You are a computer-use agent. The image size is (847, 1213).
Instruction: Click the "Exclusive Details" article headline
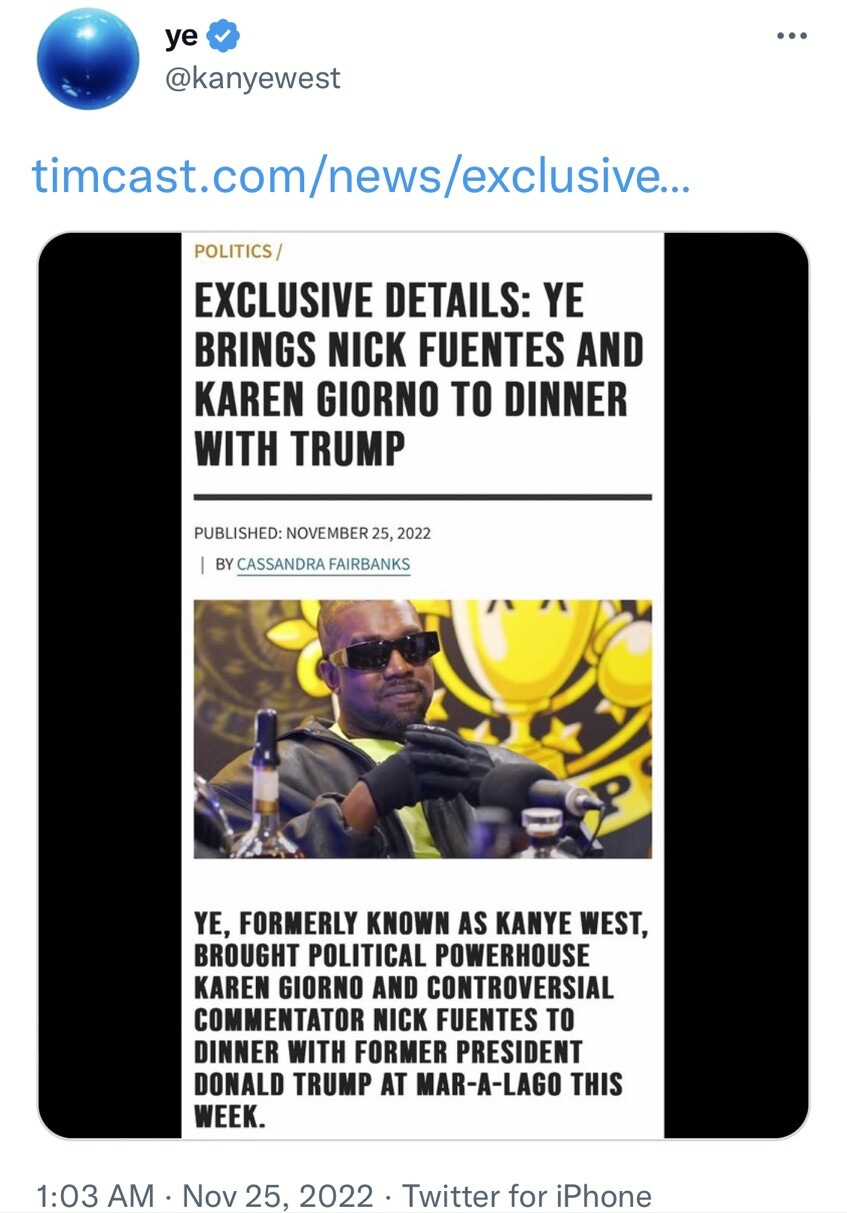[x=418, y=375]
